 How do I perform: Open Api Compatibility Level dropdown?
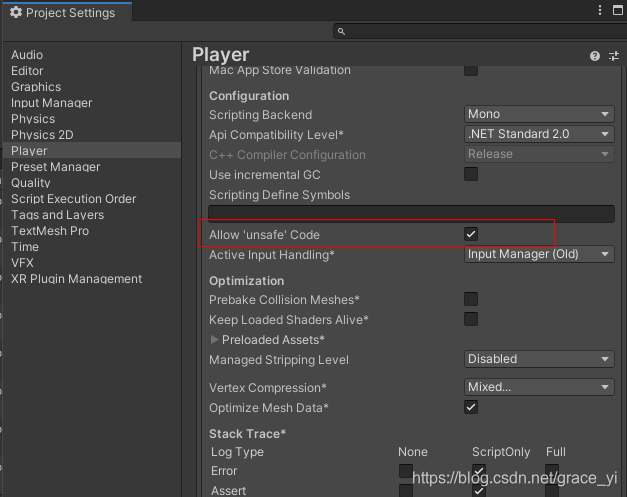point(539,134)
